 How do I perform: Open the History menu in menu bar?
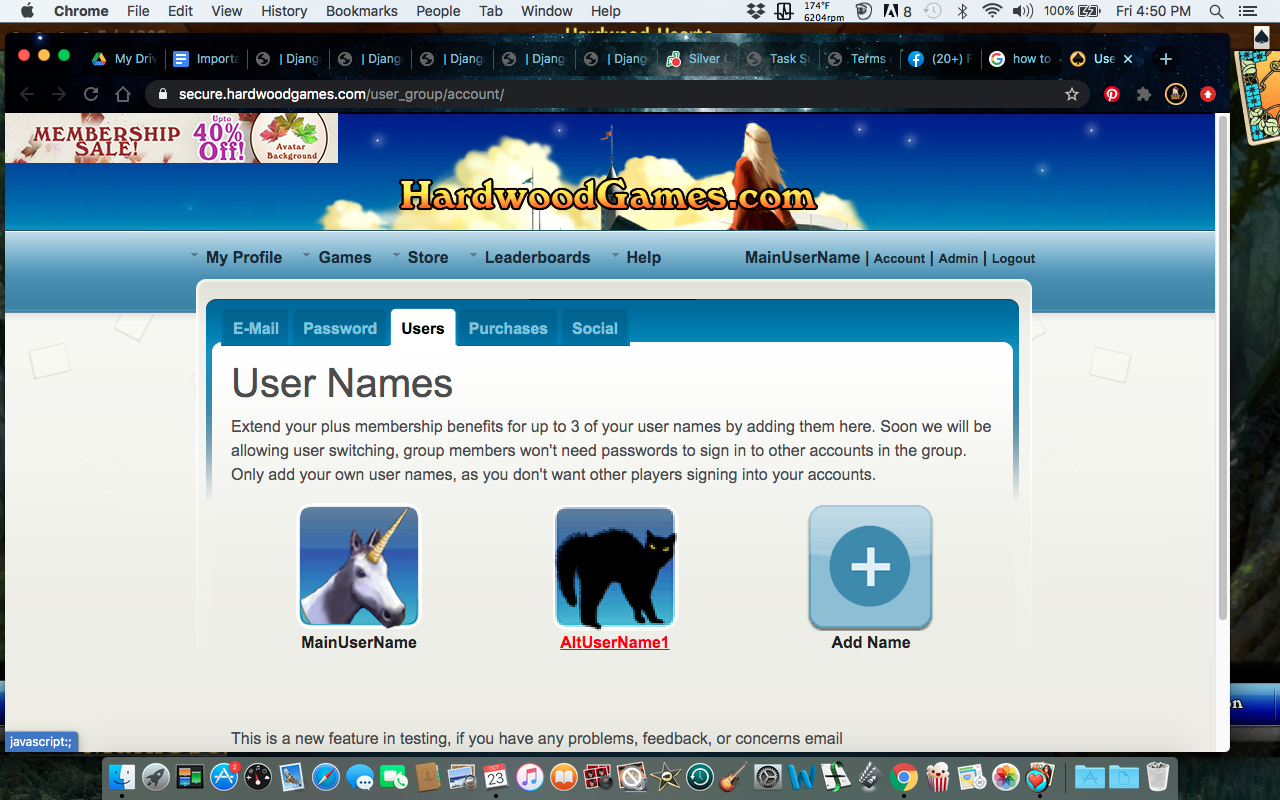coord(284,11)
